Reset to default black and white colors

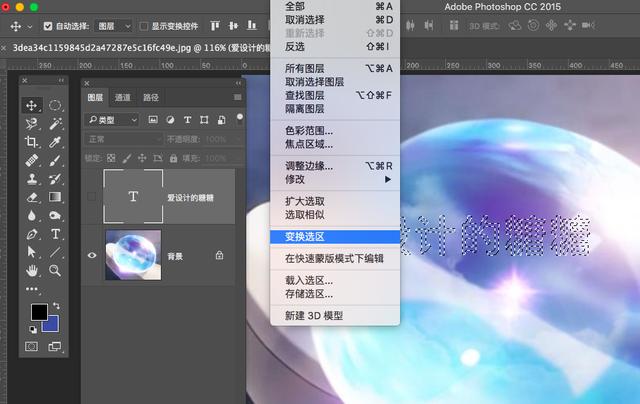point(33,329)
